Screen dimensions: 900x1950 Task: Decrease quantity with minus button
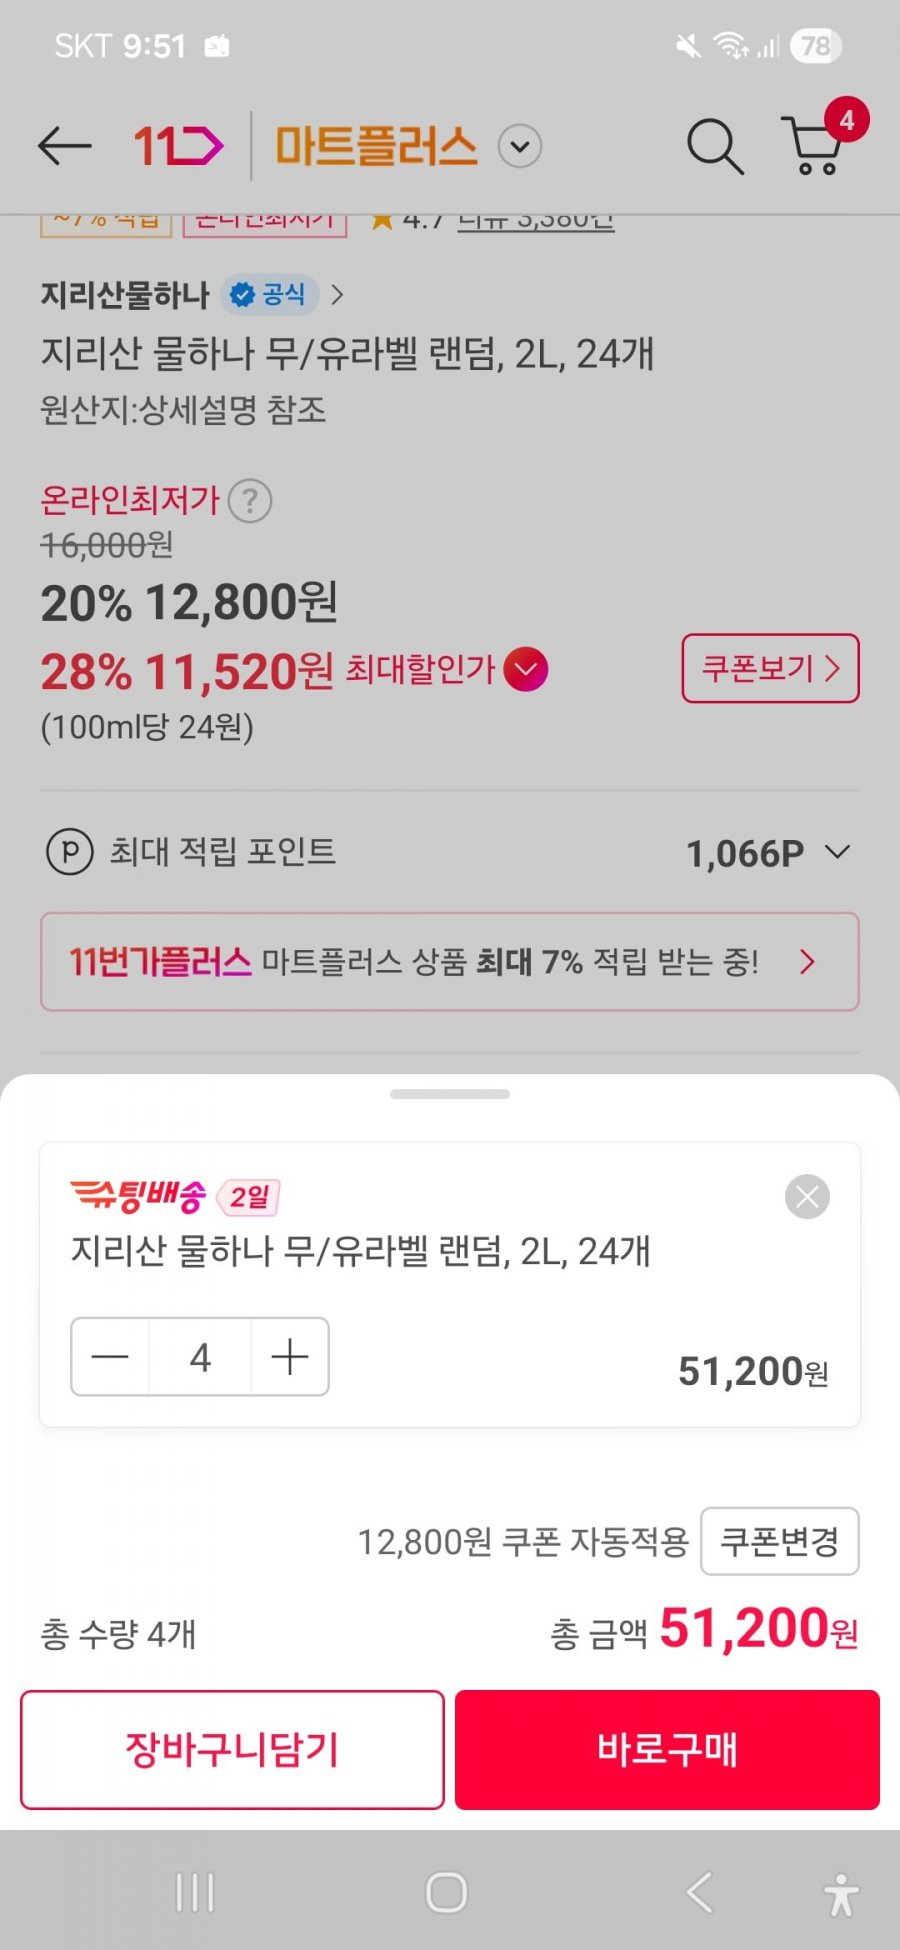click(110, 1357)
